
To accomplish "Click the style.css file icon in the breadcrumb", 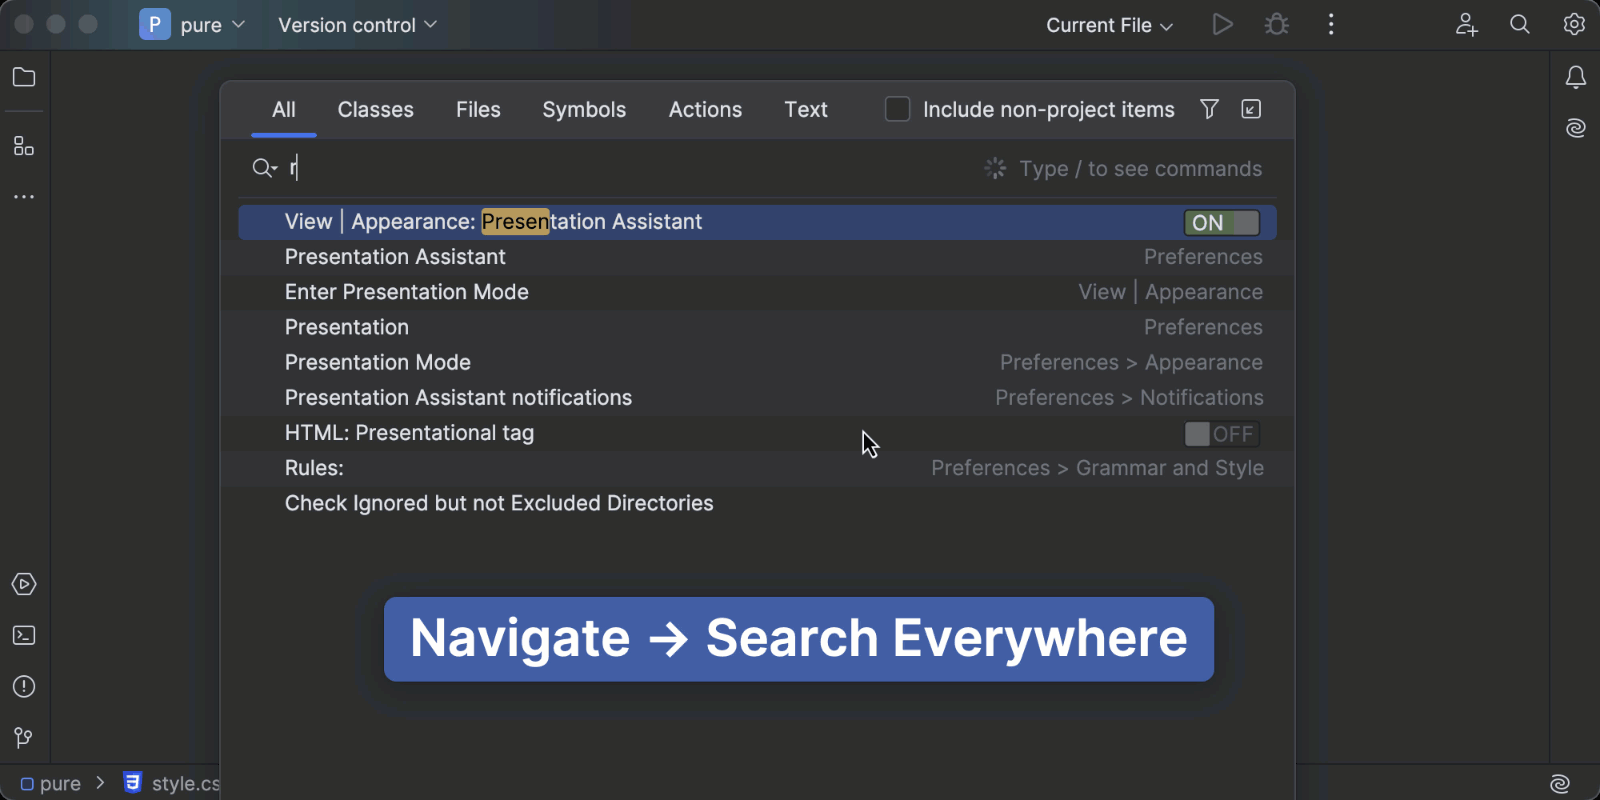I will pyautogui.click(x=132, y=783).
